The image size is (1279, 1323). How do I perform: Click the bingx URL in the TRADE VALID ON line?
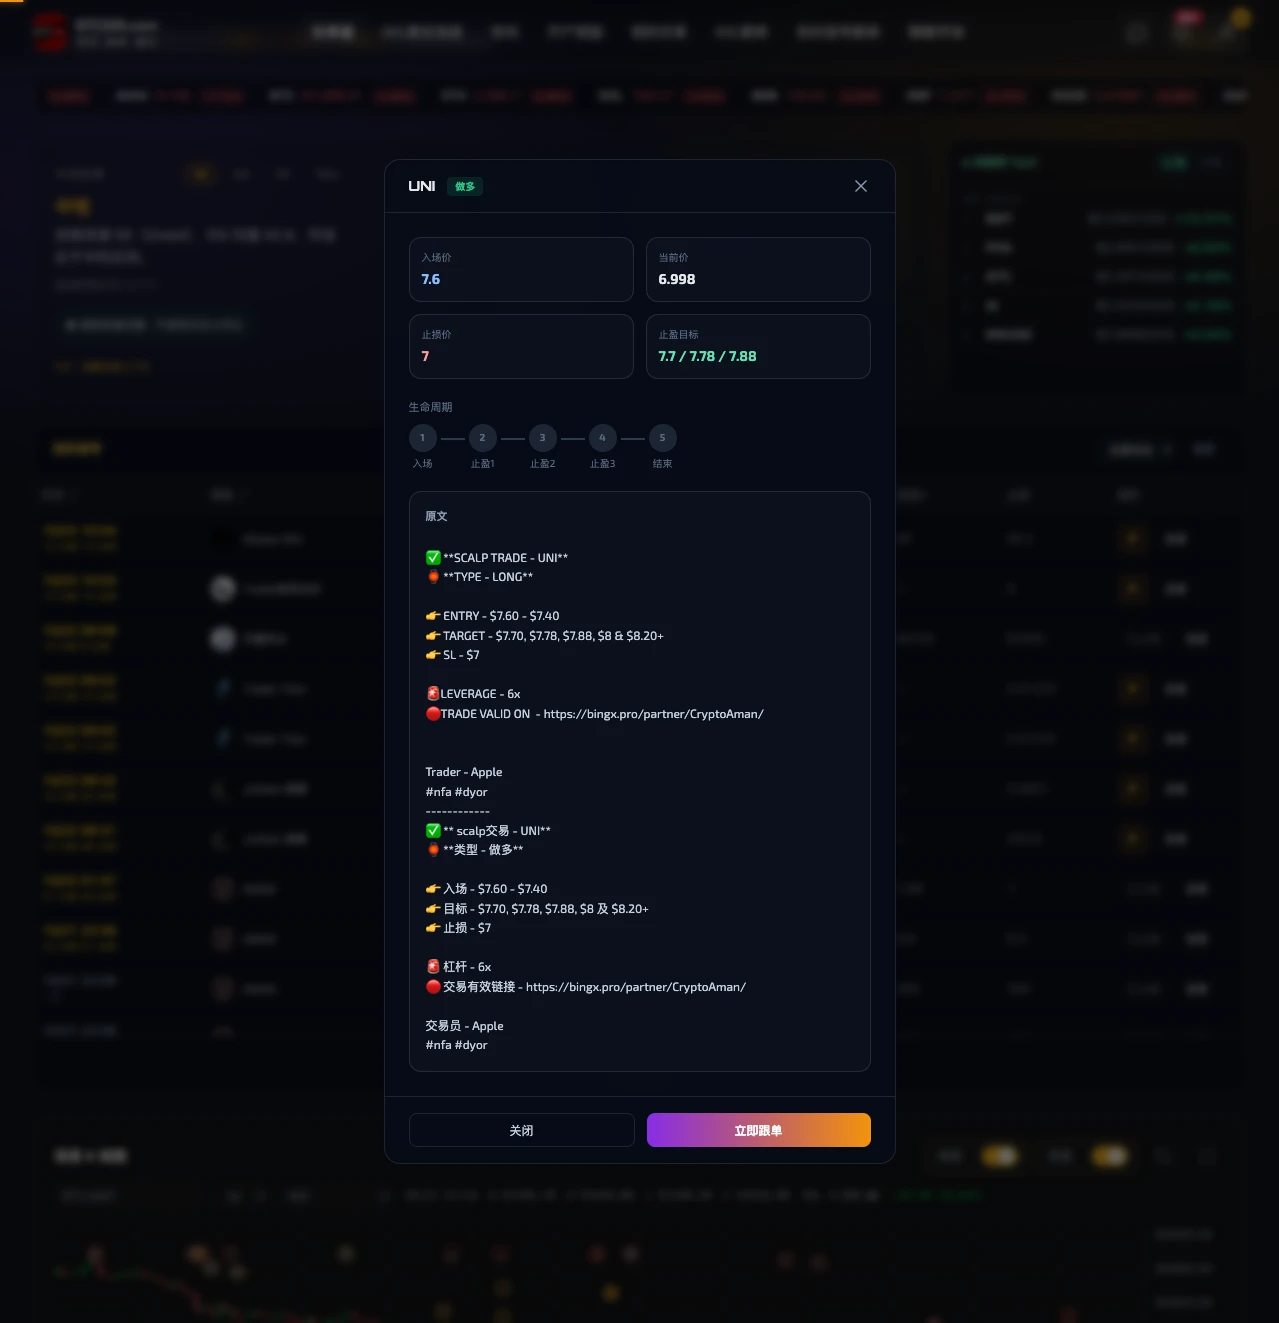point(654,714)
